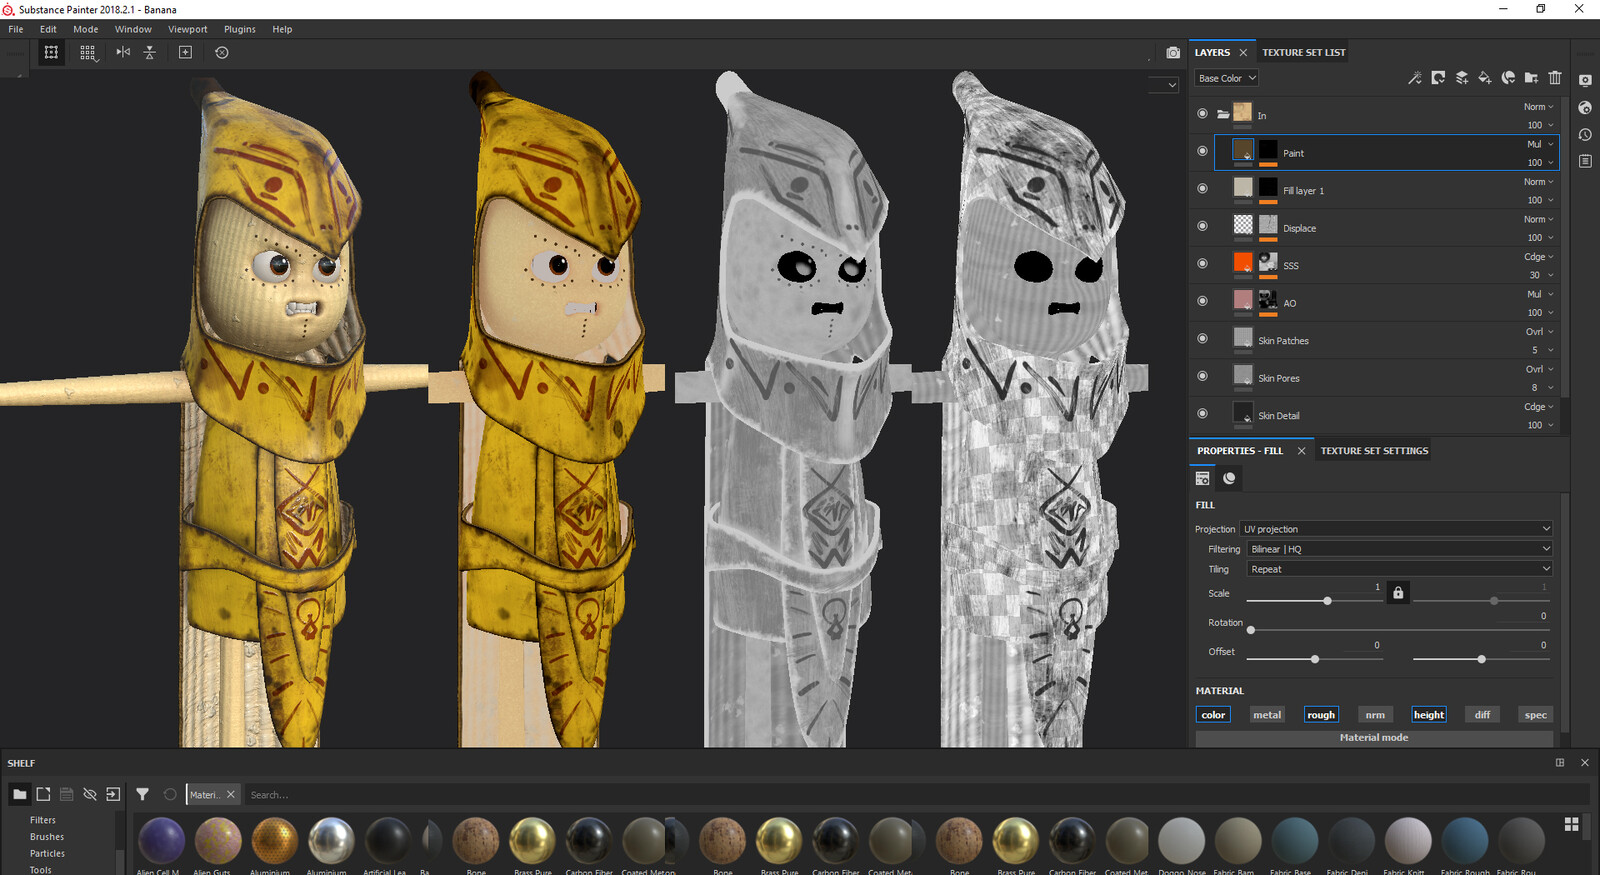The width and height of the screenshot is (1600, 875).
Task: Open Log panel from right dock
Action: [x=1585, y=161]
